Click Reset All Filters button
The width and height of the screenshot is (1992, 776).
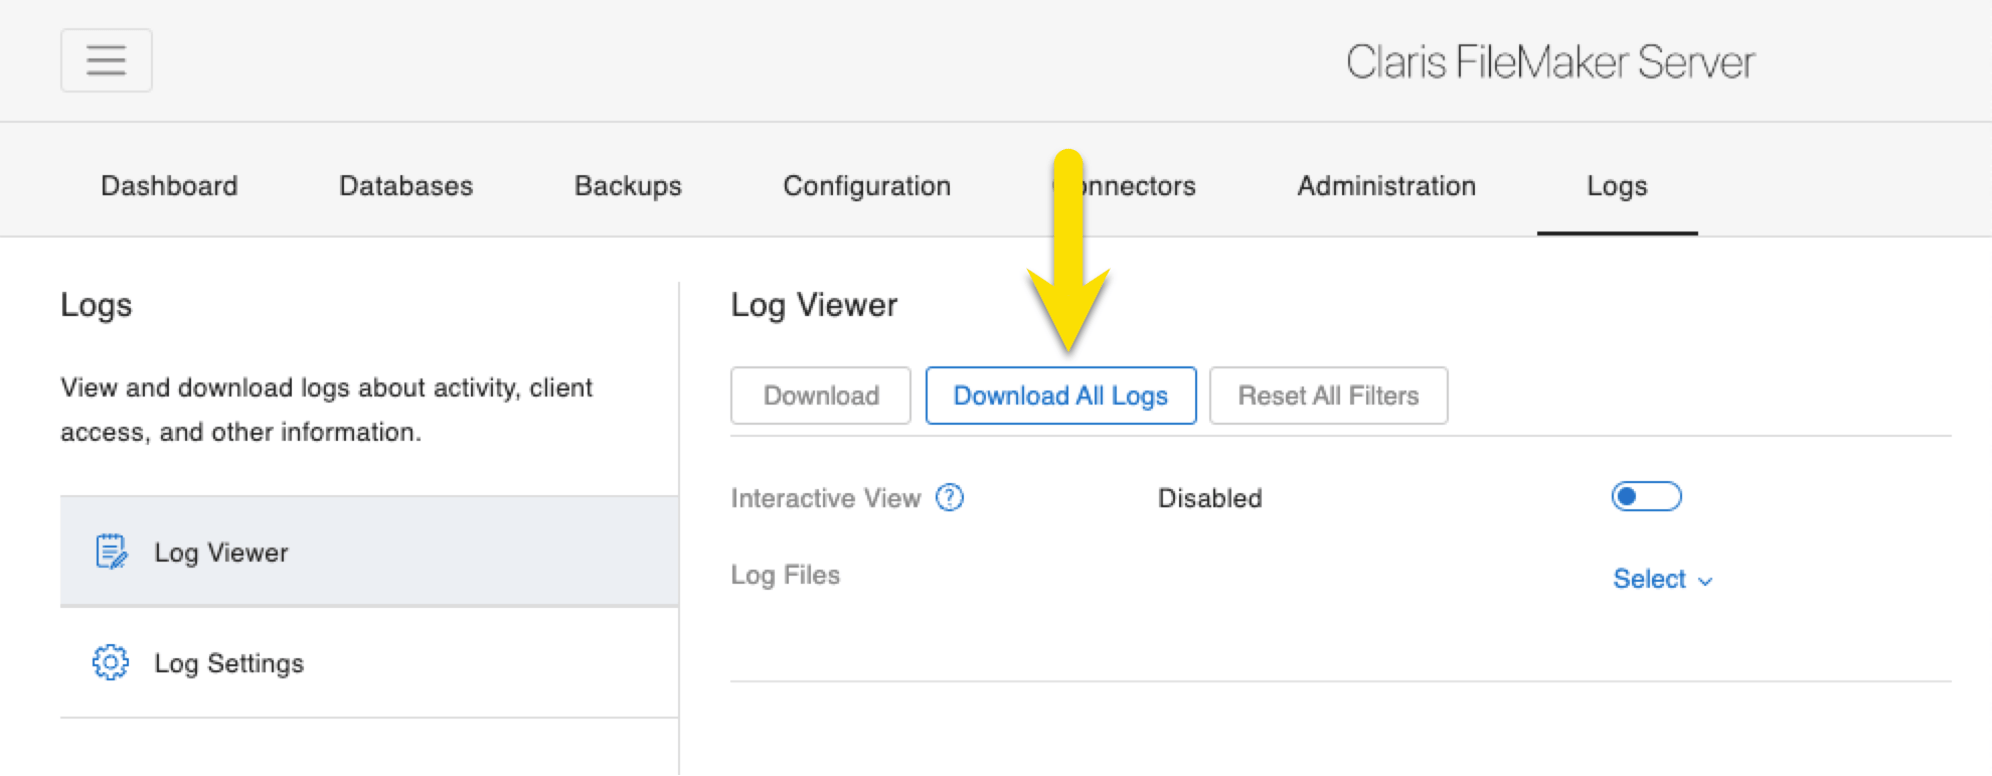click(x=1328, y=395)
